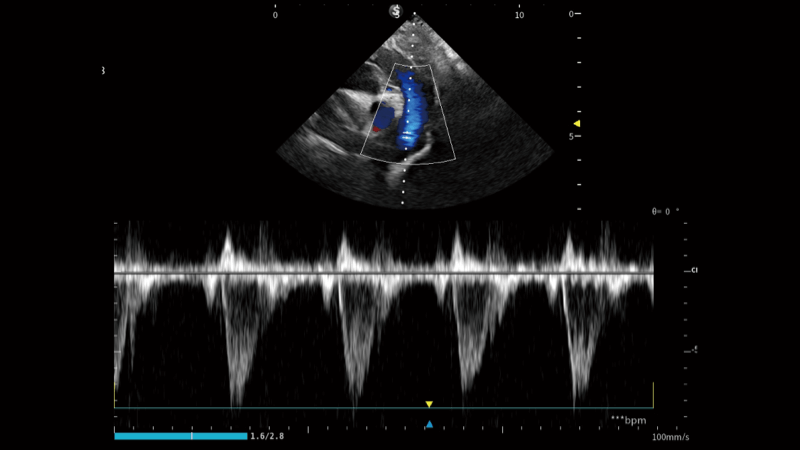Click the blue upward triangle marker
The width and height of the screenshot is (800, 450).
tap(429, 425)
